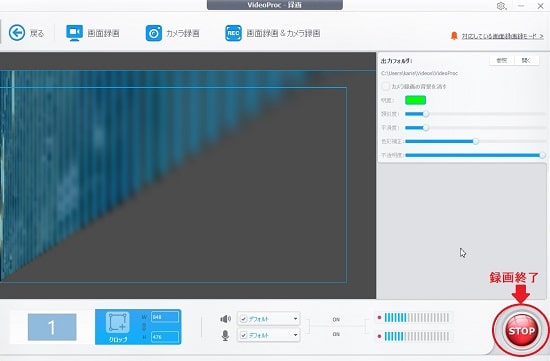
Task: Click the speaker ON status label
Action: (x=336, y=320)
